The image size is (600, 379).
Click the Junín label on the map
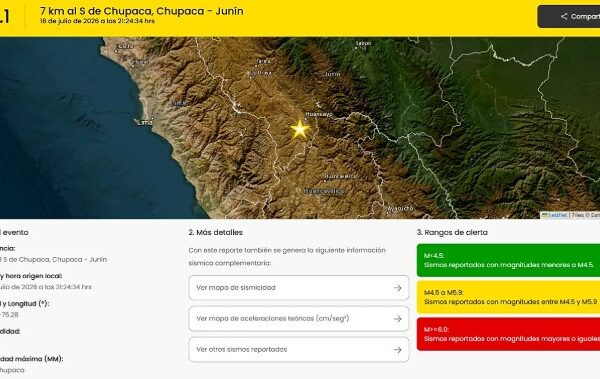333,74
